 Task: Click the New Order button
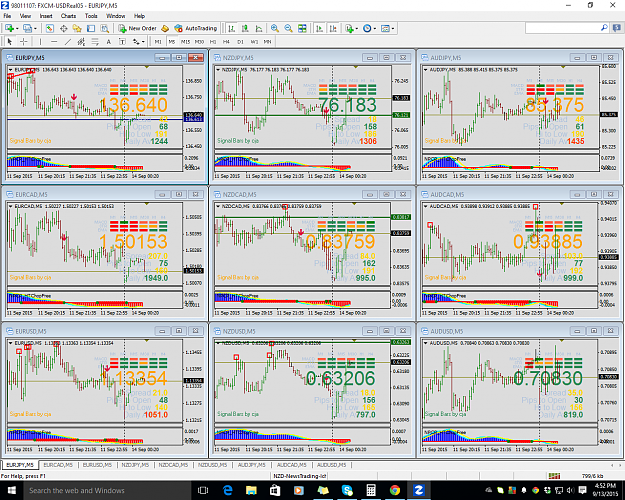point(138,28)
